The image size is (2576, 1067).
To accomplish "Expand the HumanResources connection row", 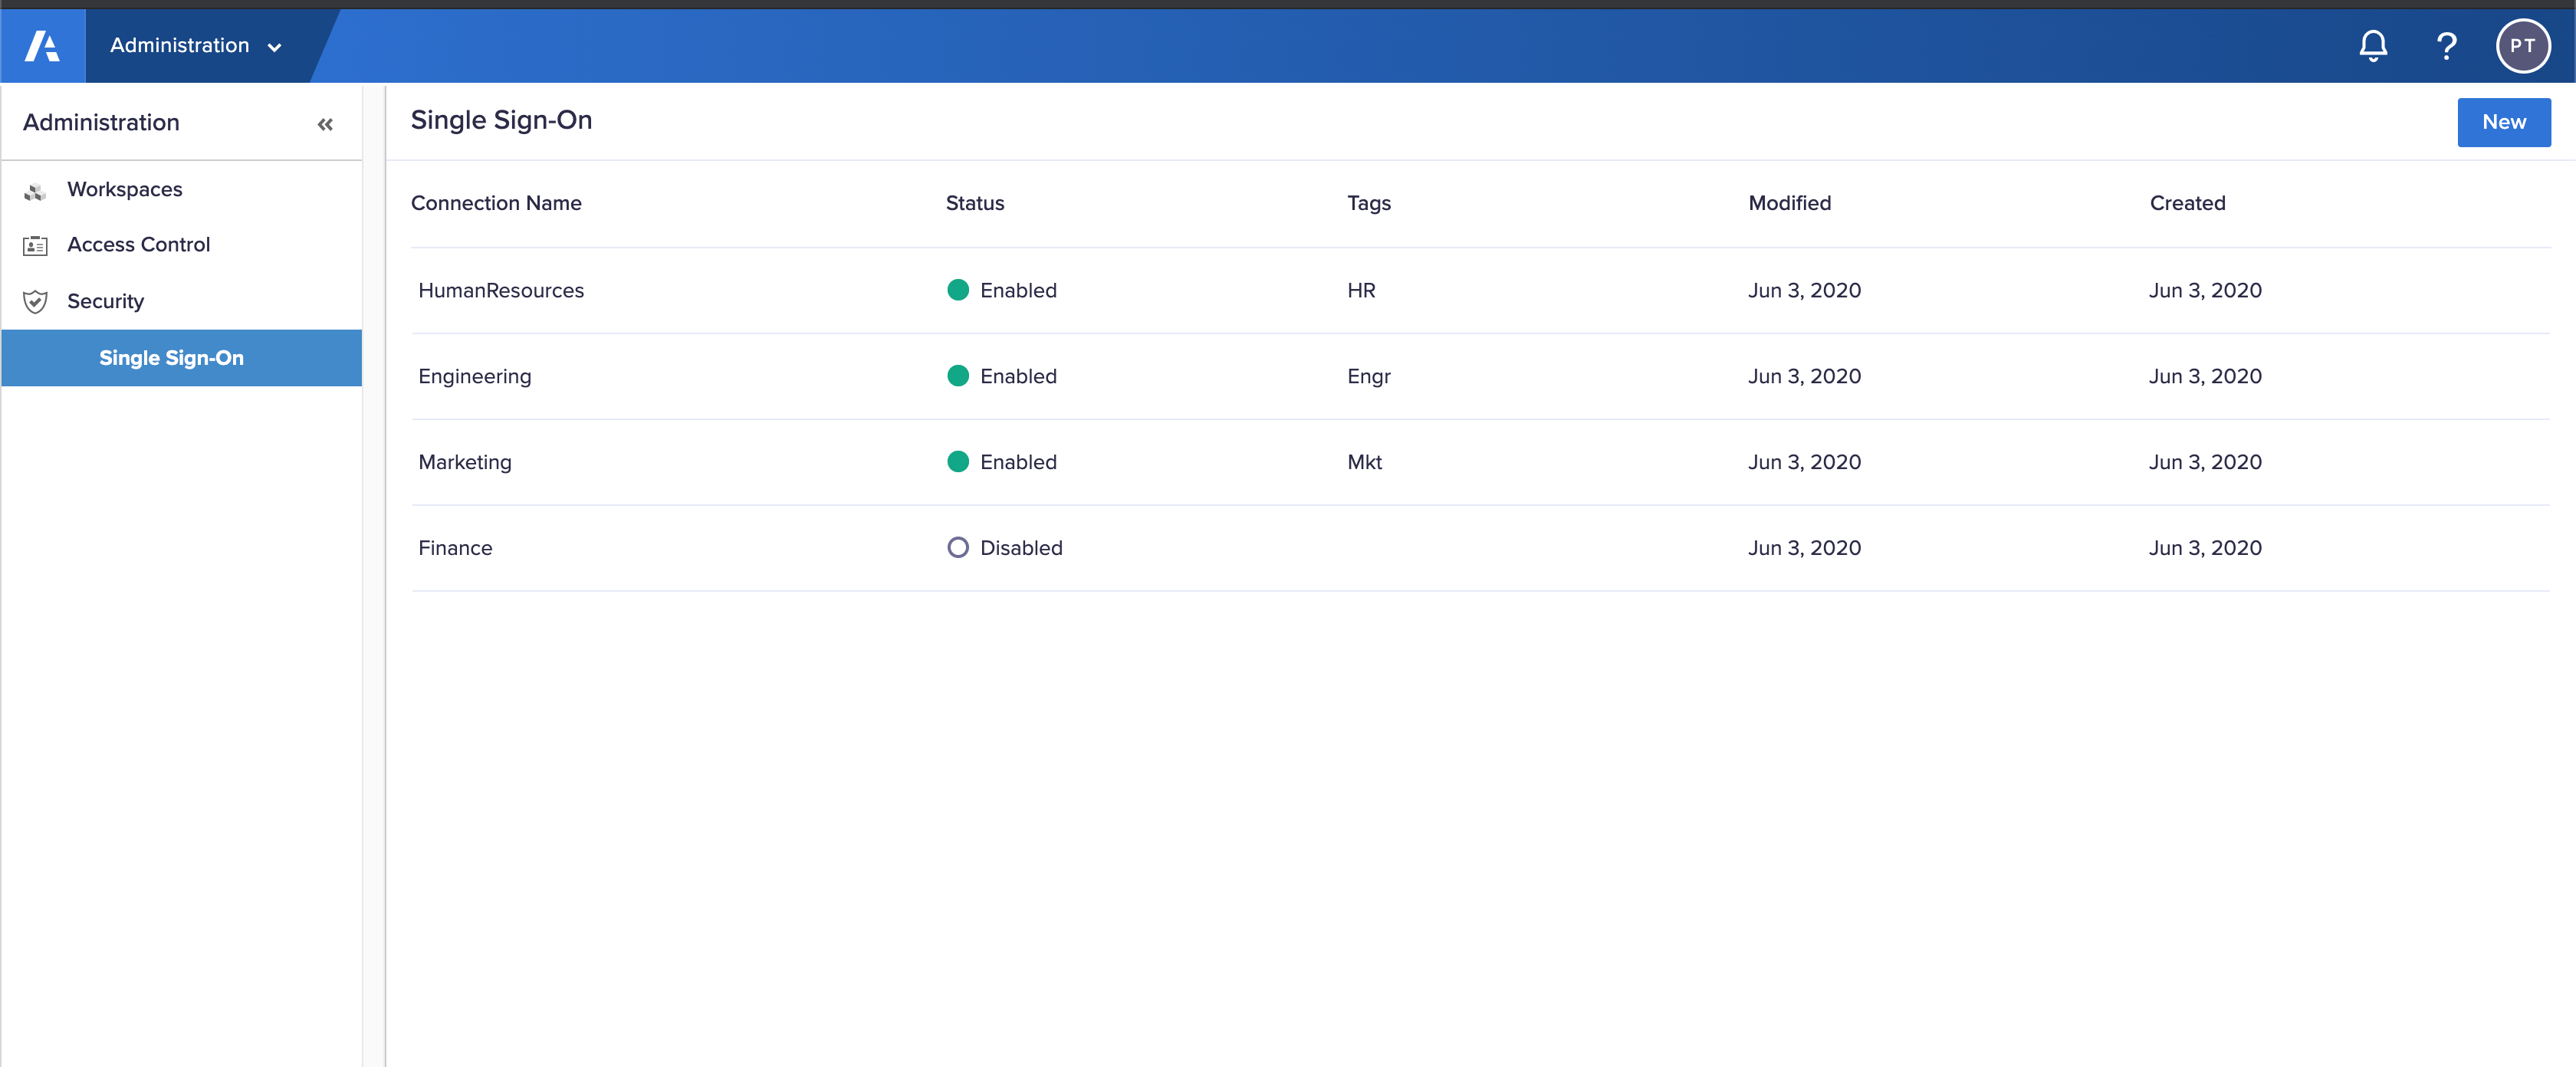I will point(501,290).
